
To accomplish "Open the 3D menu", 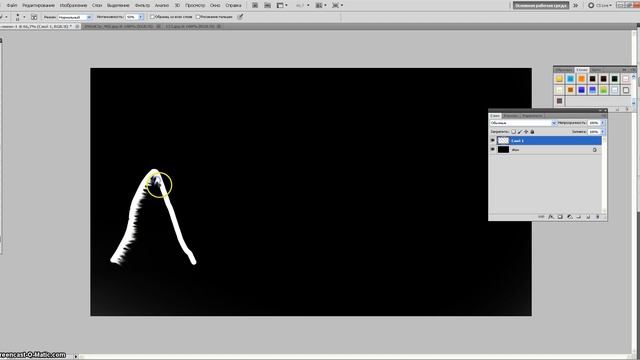I will click(x=177, y=6).
